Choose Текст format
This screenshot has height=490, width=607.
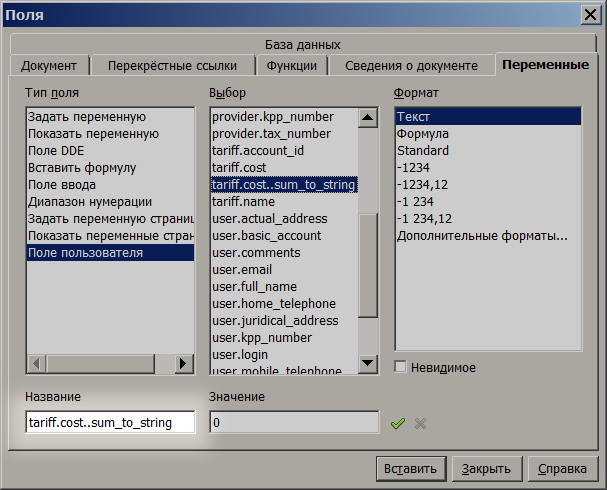click(x=488, y=117)
